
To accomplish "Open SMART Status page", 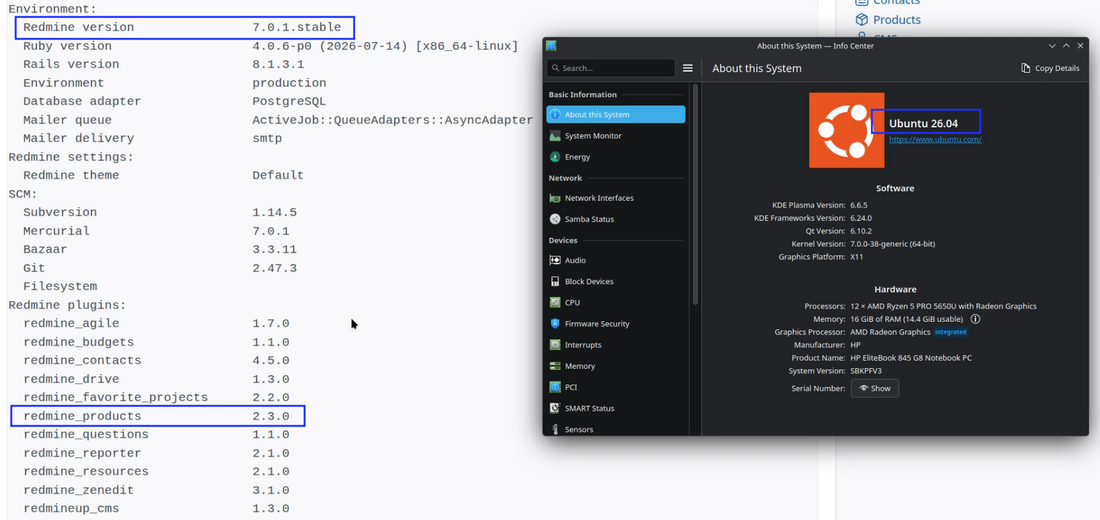I will [x=615, y=408].
